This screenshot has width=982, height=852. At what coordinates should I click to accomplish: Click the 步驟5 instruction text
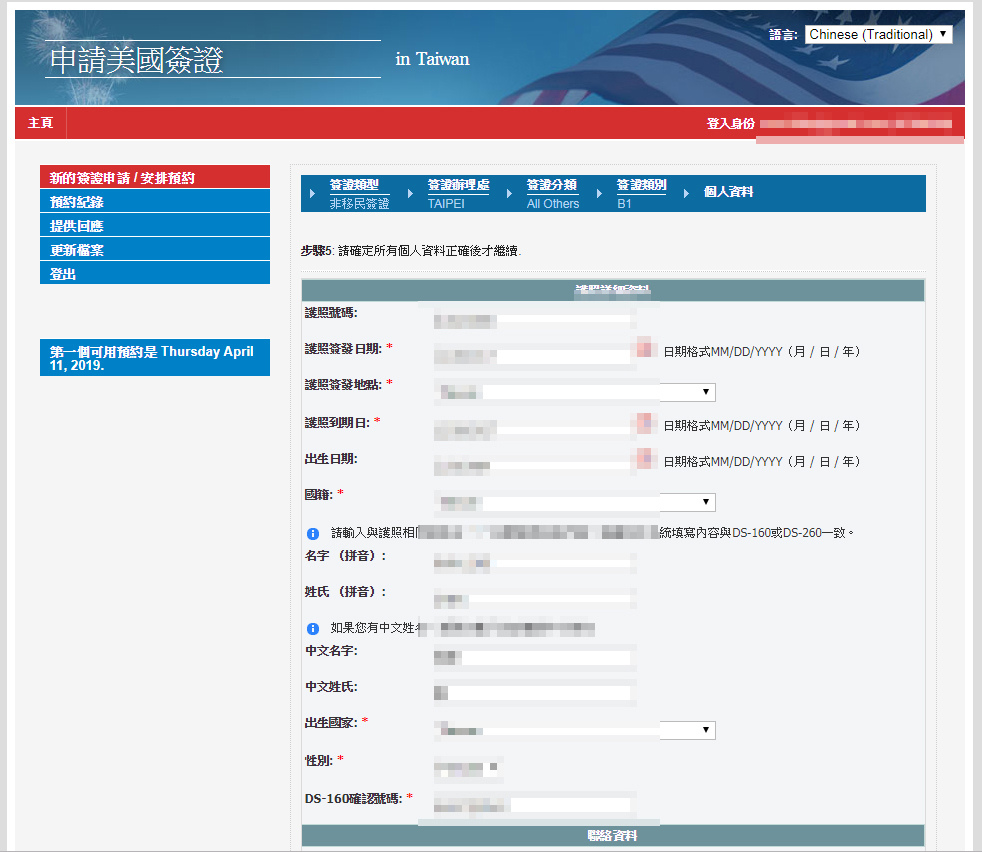coord(410,251)
